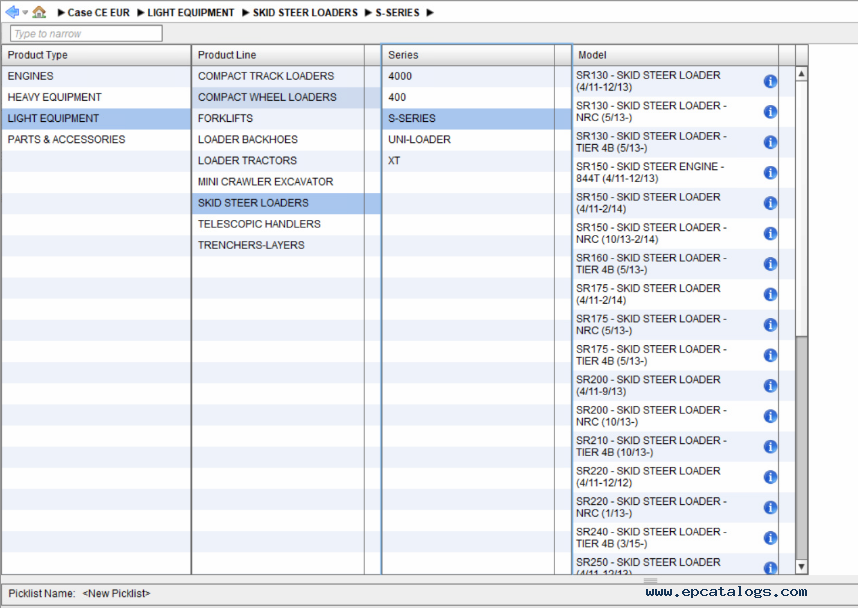Screen dimensions: 858x608
Task: Open info for SR210 Tier 4B (10/13-)
Action: tap(770, 447)
